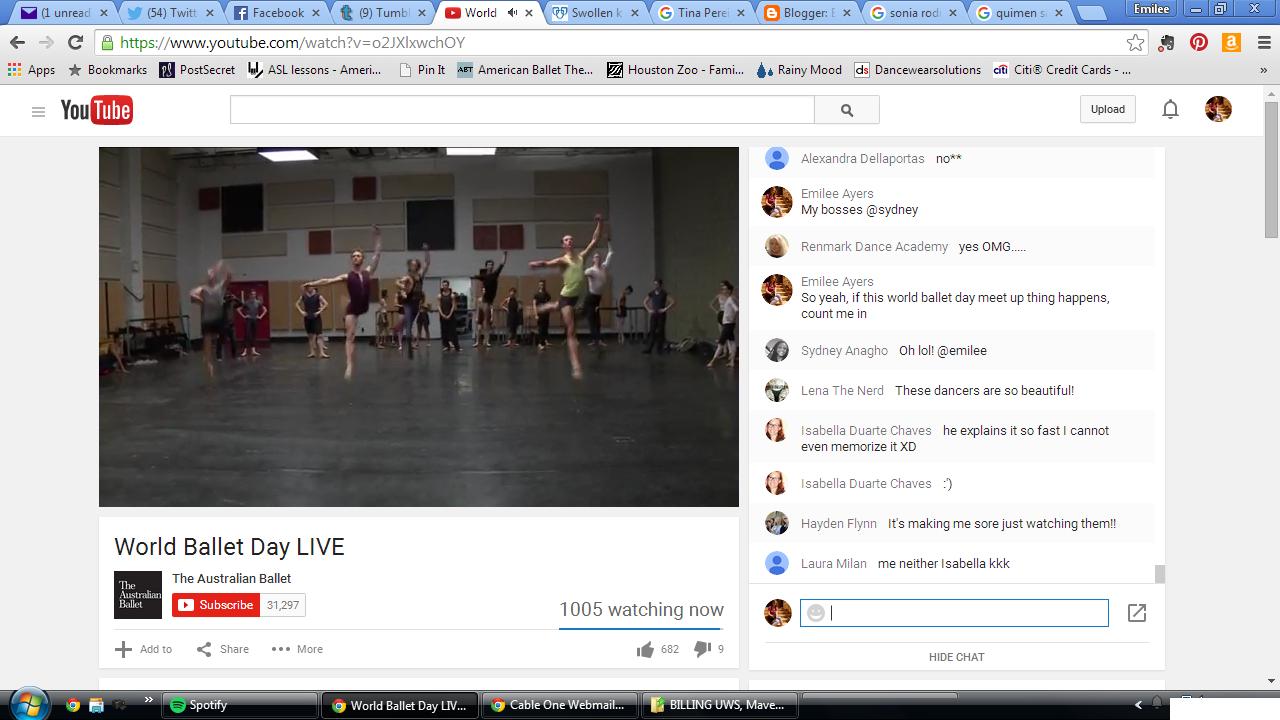
Task: Dislike the video with thumbs down
Action: tap(702, 650)
